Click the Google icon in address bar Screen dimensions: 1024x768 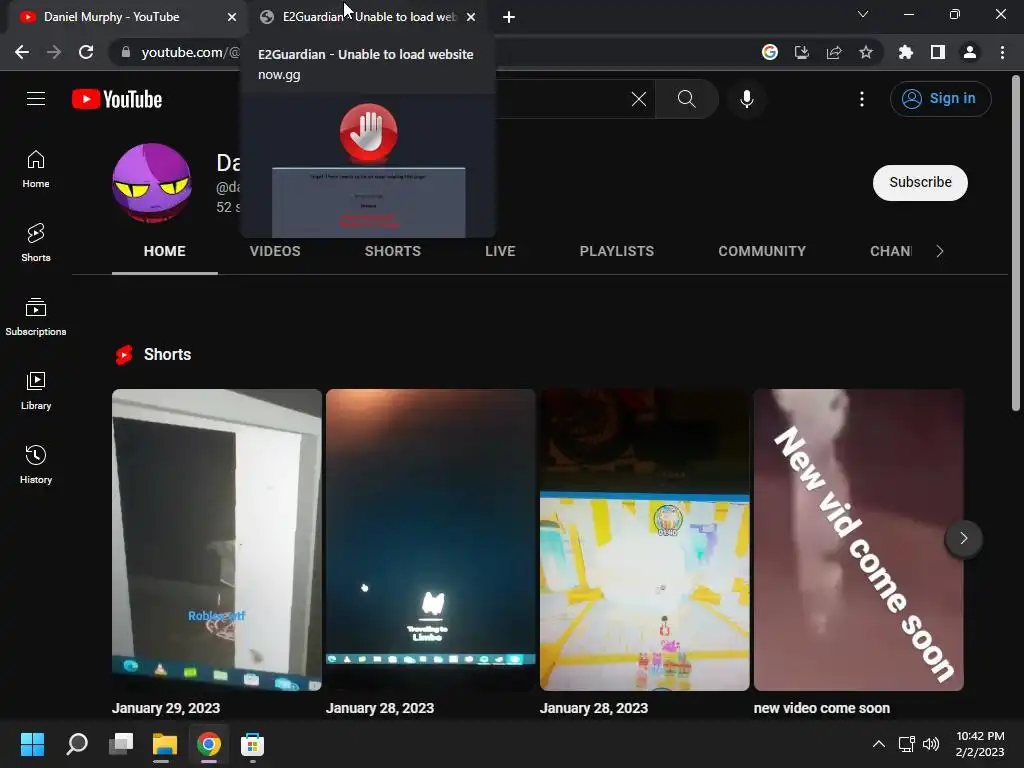[x=770, y=52]
